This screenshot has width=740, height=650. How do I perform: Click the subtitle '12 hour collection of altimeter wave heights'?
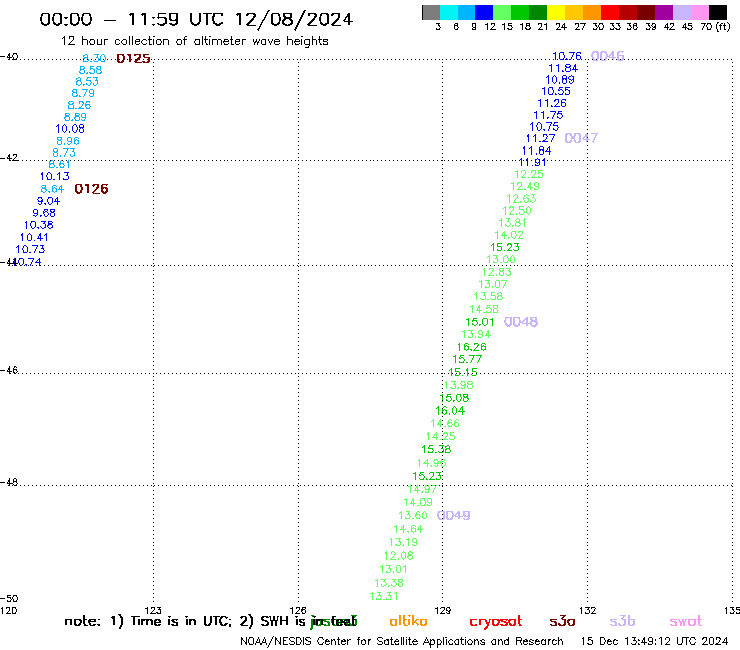coord(194,41)
